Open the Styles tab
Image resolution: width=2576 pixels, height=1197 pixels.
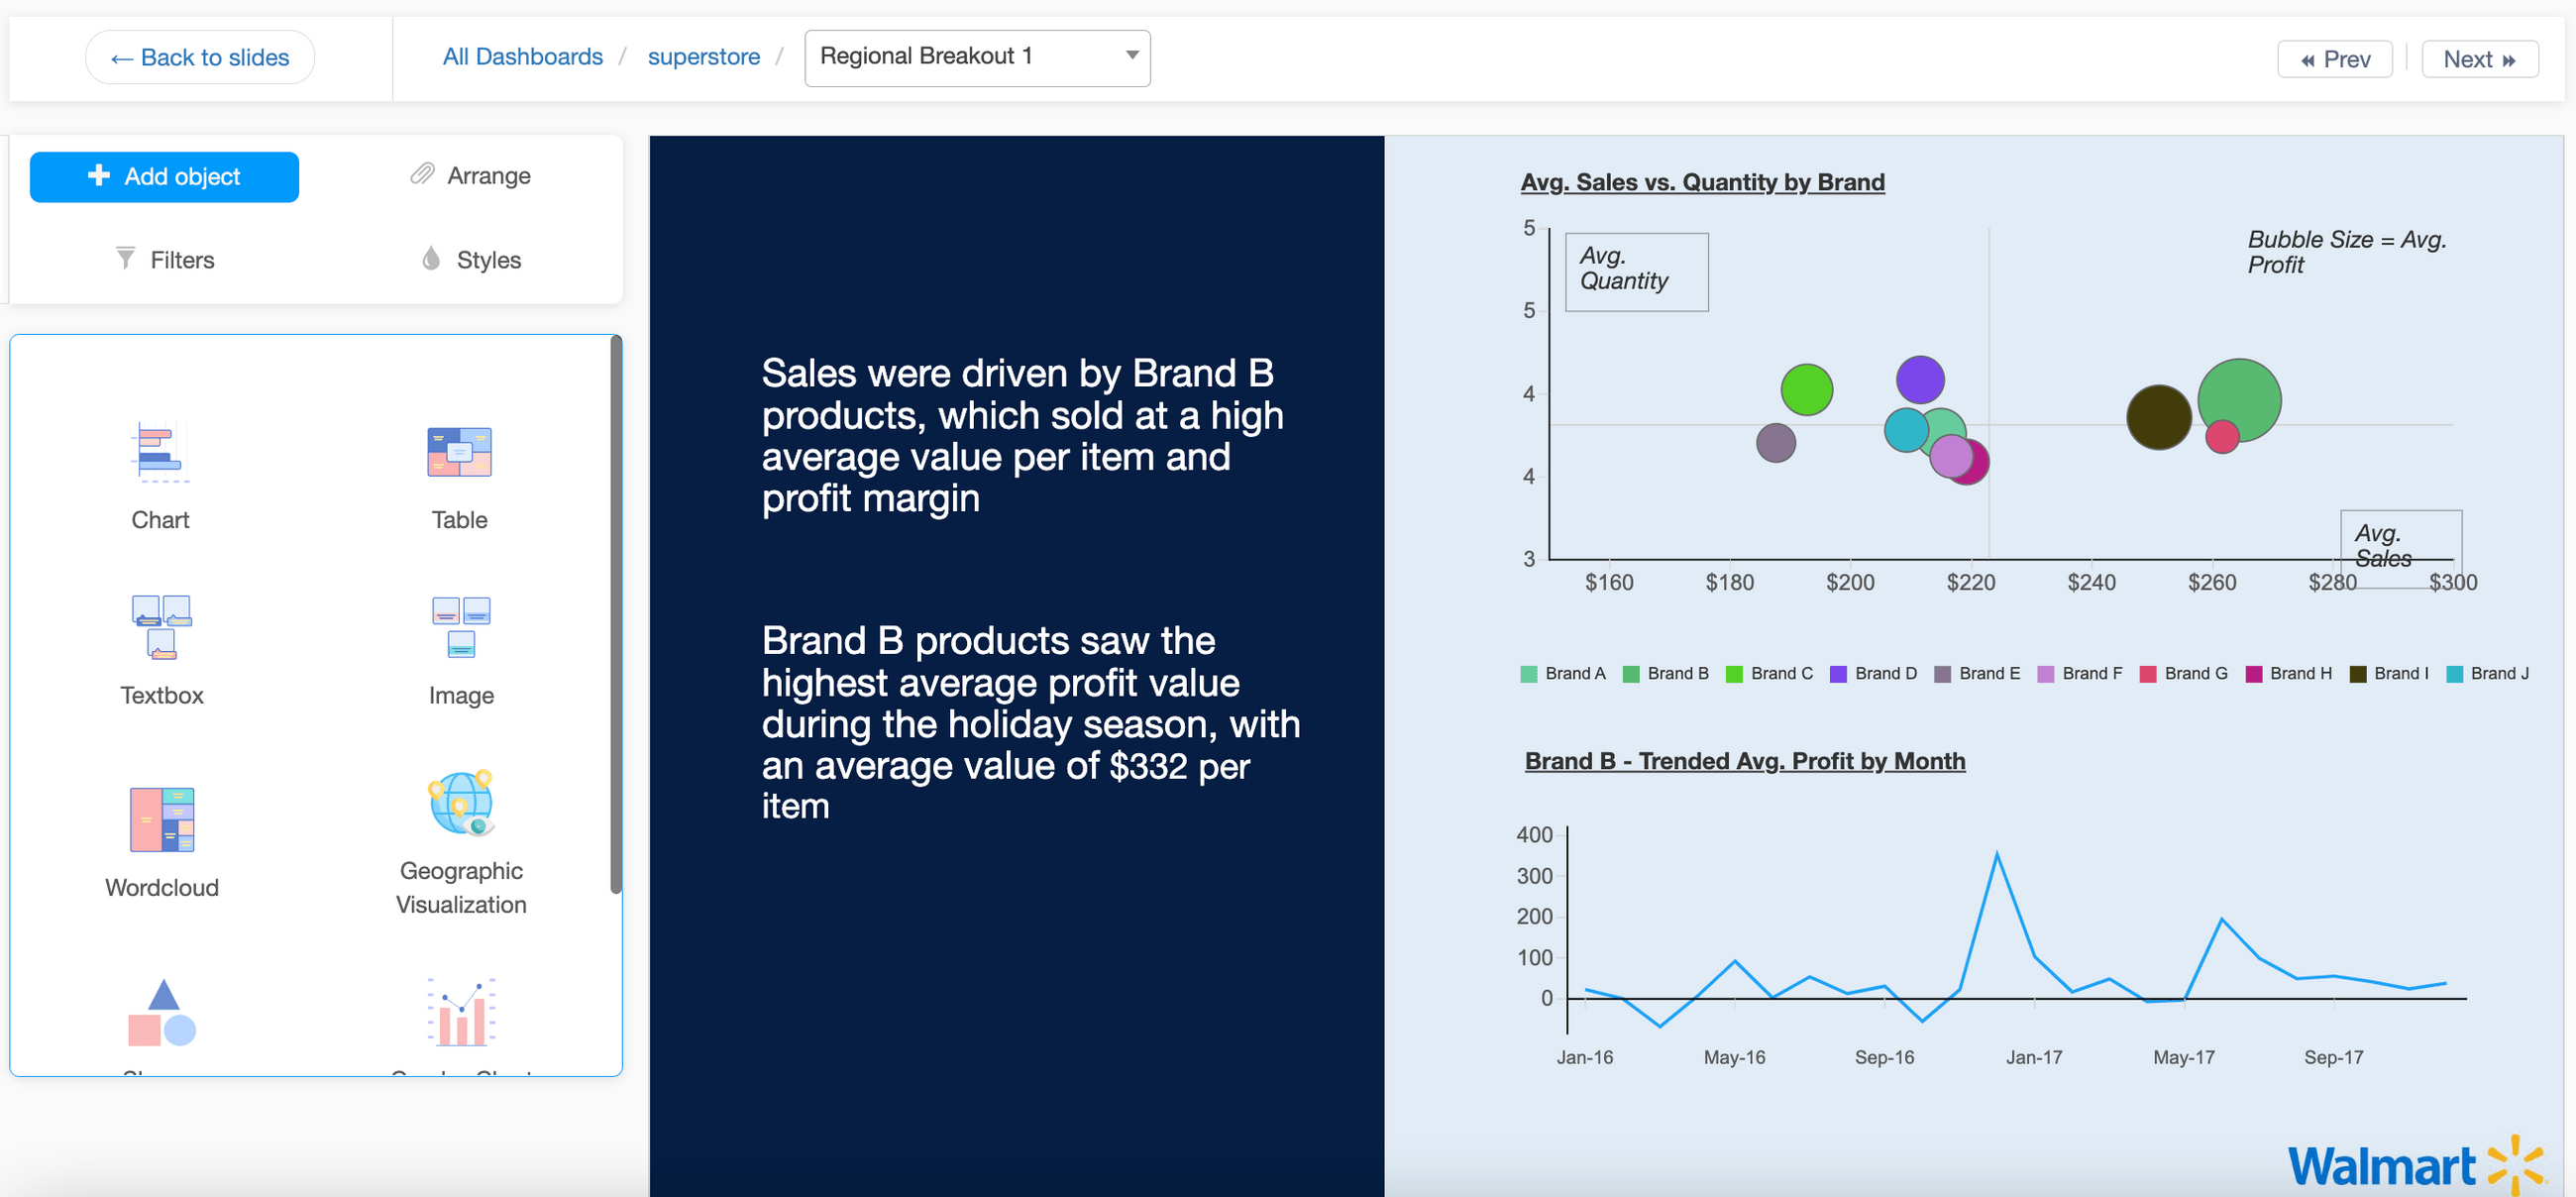coord(471,260)
